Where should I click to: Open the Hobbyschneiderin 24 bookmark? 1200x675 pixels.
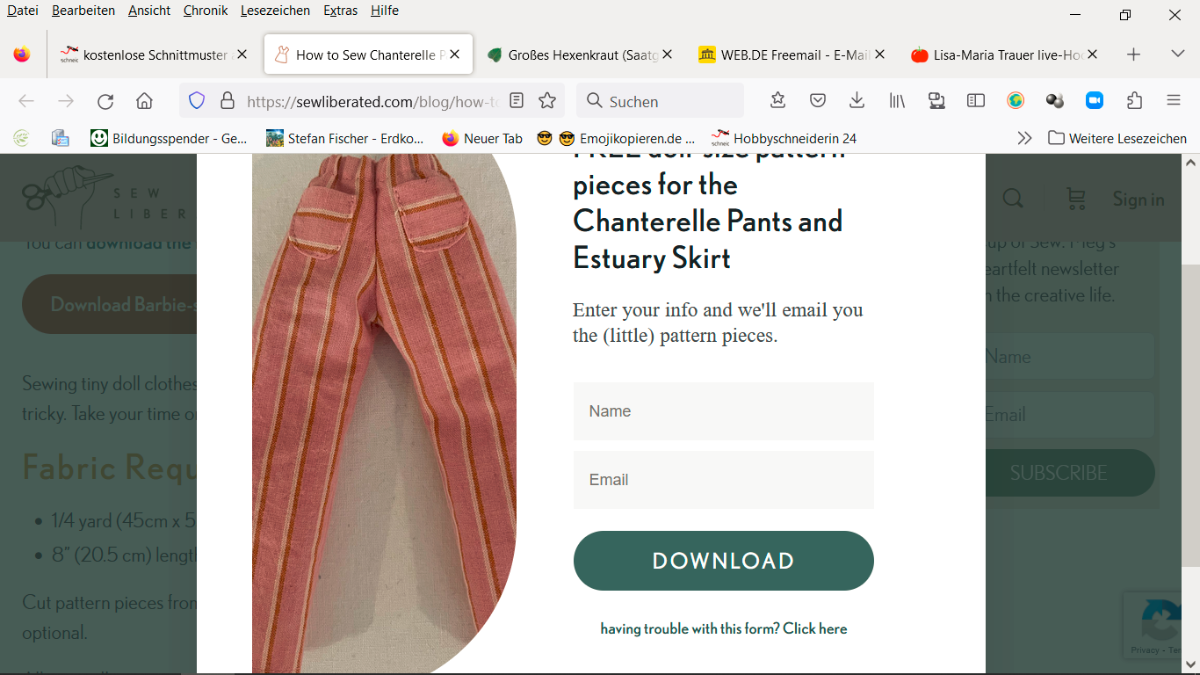[x=783, y=138]
